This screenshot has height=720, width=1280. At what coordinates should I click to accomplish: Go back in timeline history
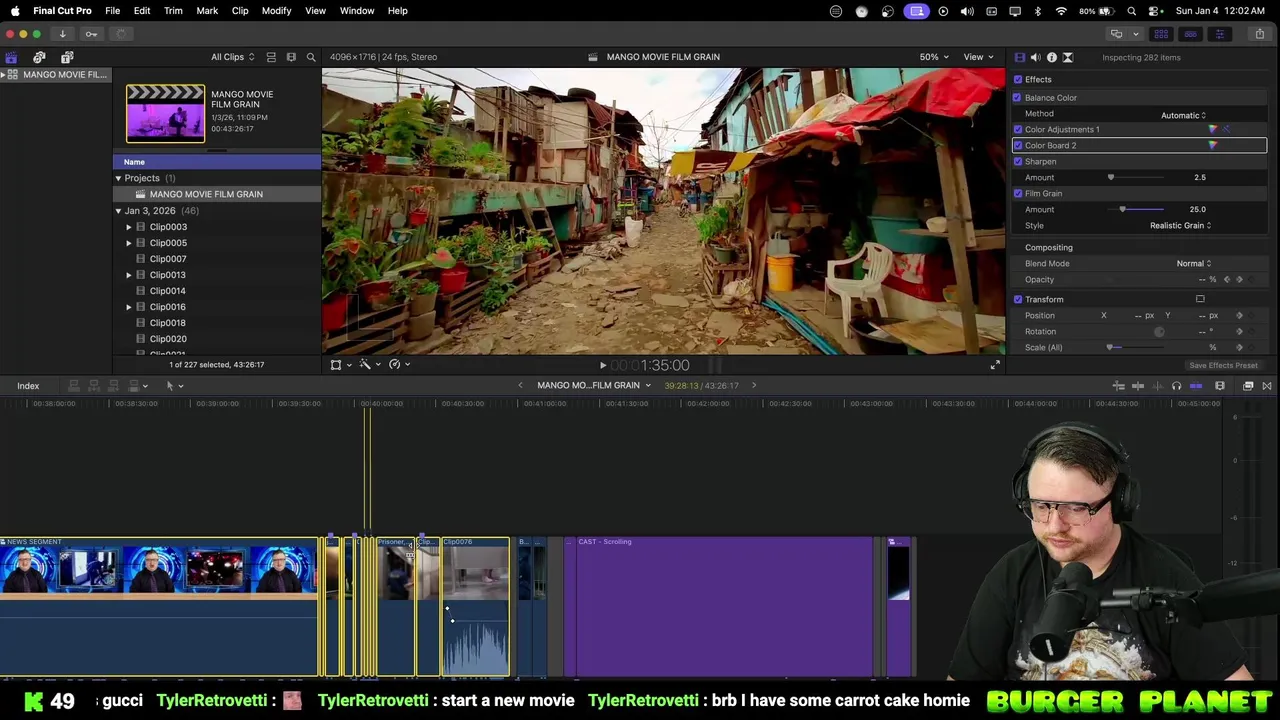click(x=520, y=386)
